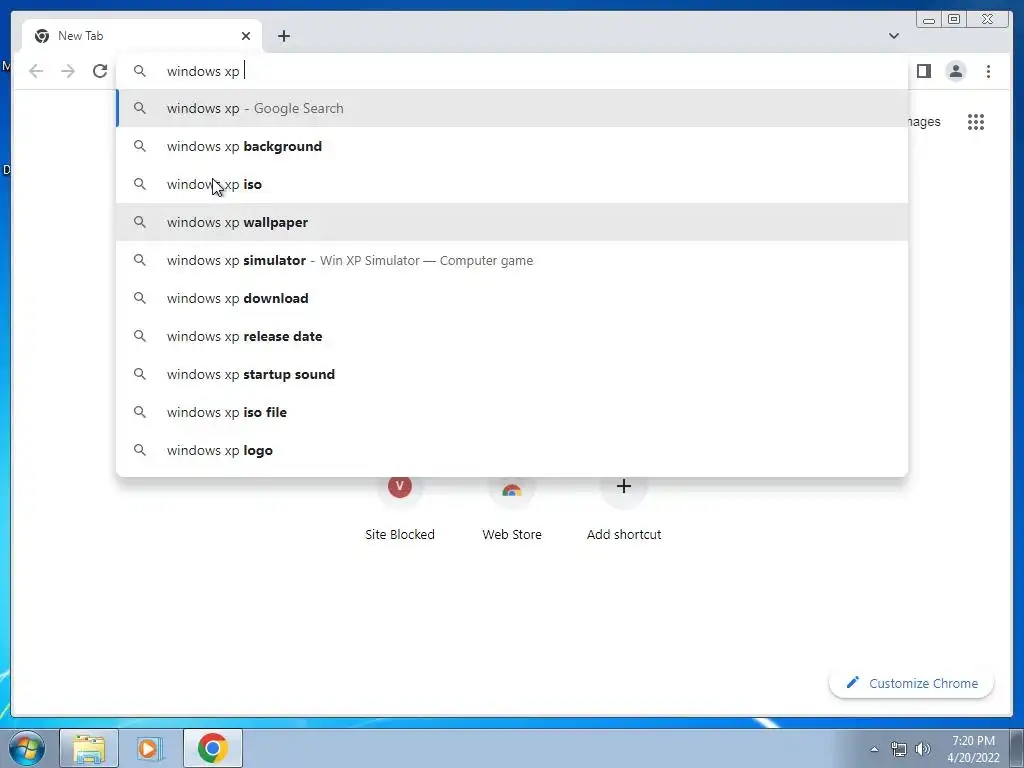
Task: Go forward with the right arrow
Action: [68, 71]
